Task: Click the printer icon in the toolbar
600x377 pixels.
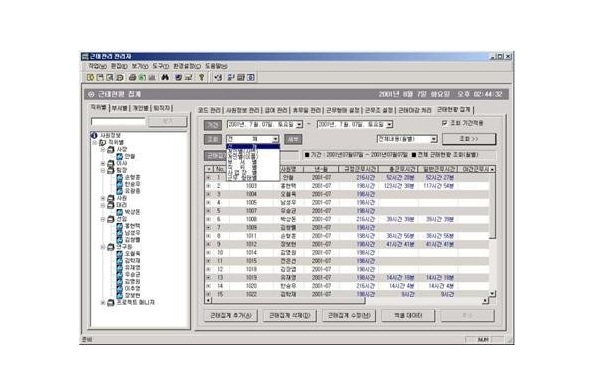Action: coord(132,77)
